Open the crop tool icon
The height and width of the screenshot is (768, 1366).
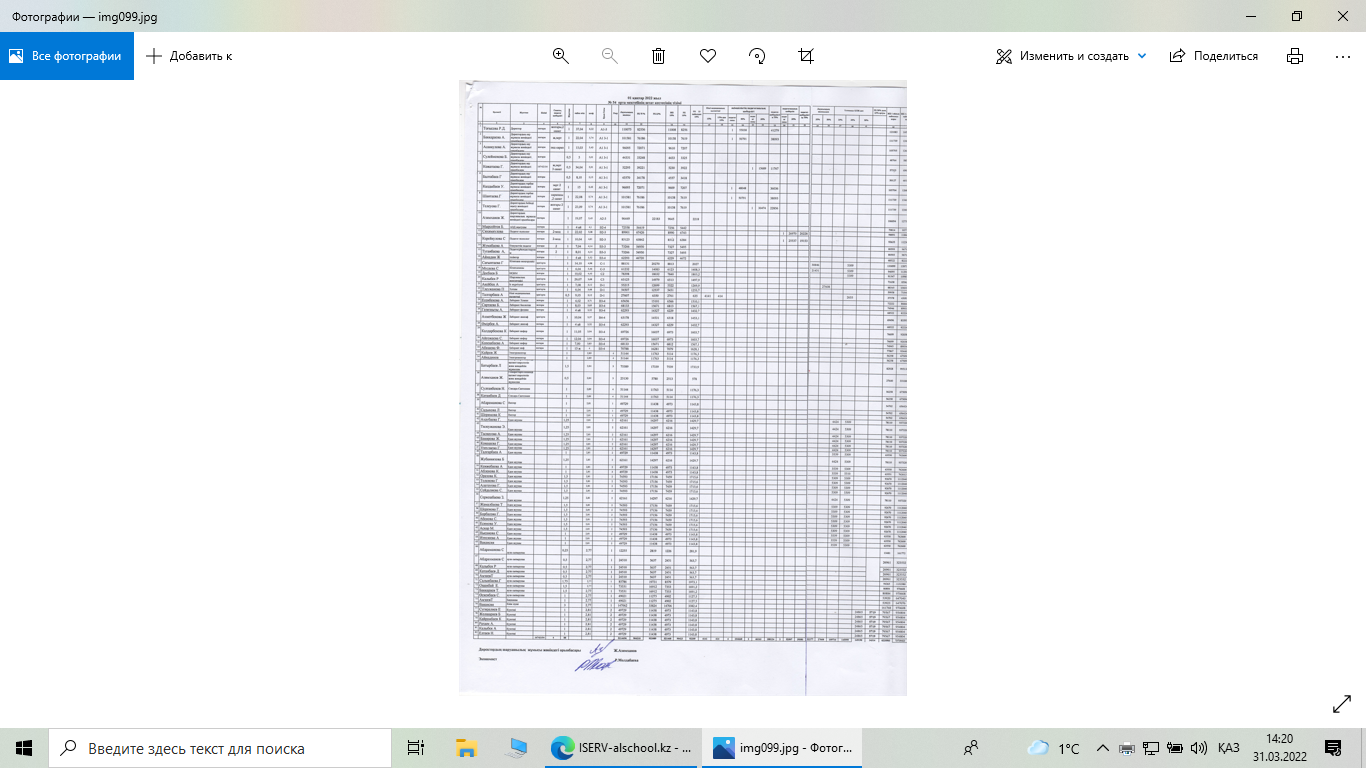806,56
